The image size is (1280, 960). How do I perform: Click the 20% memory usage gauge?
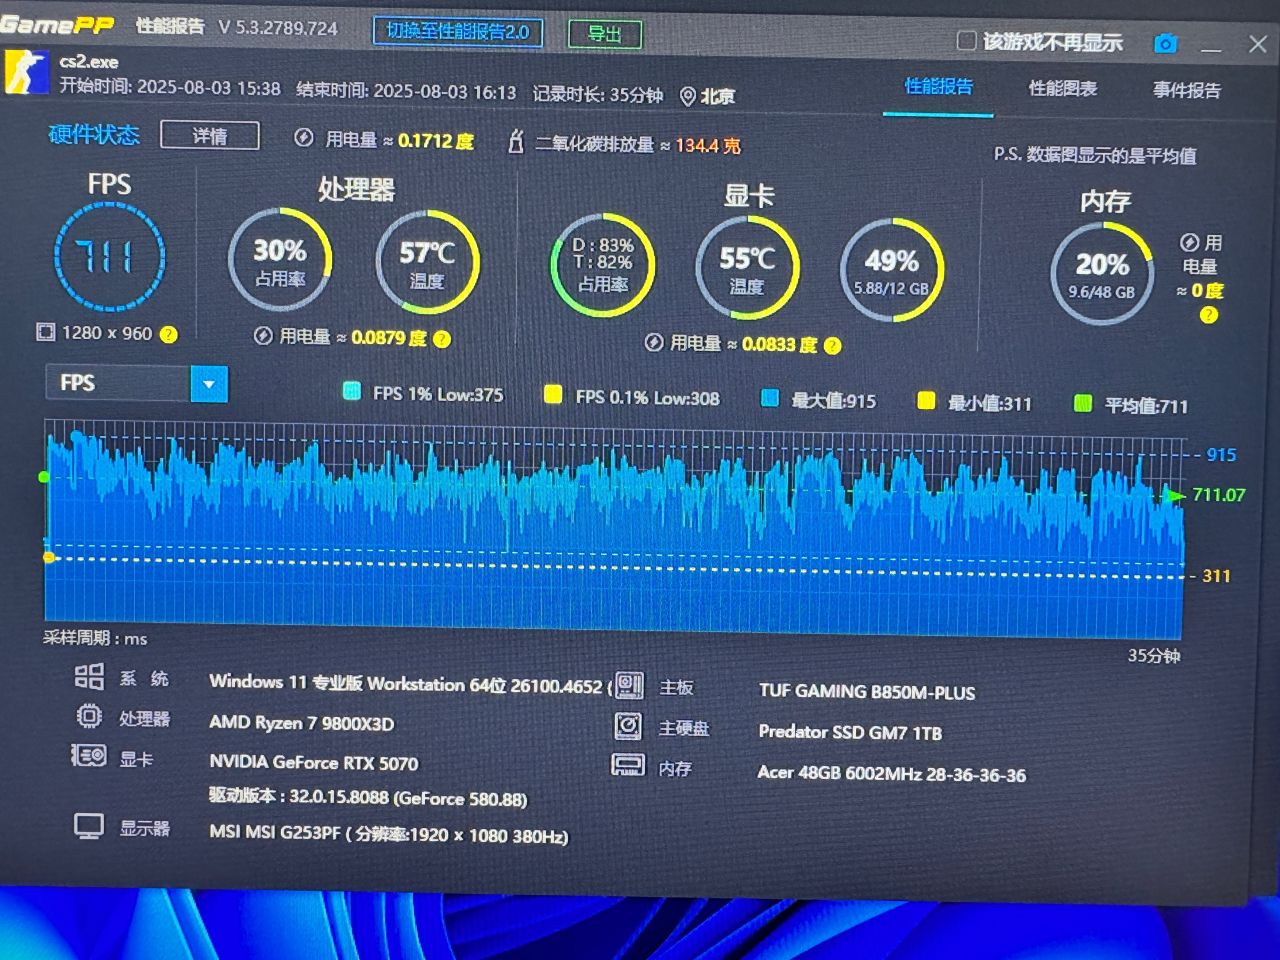tap(1102, 273)
